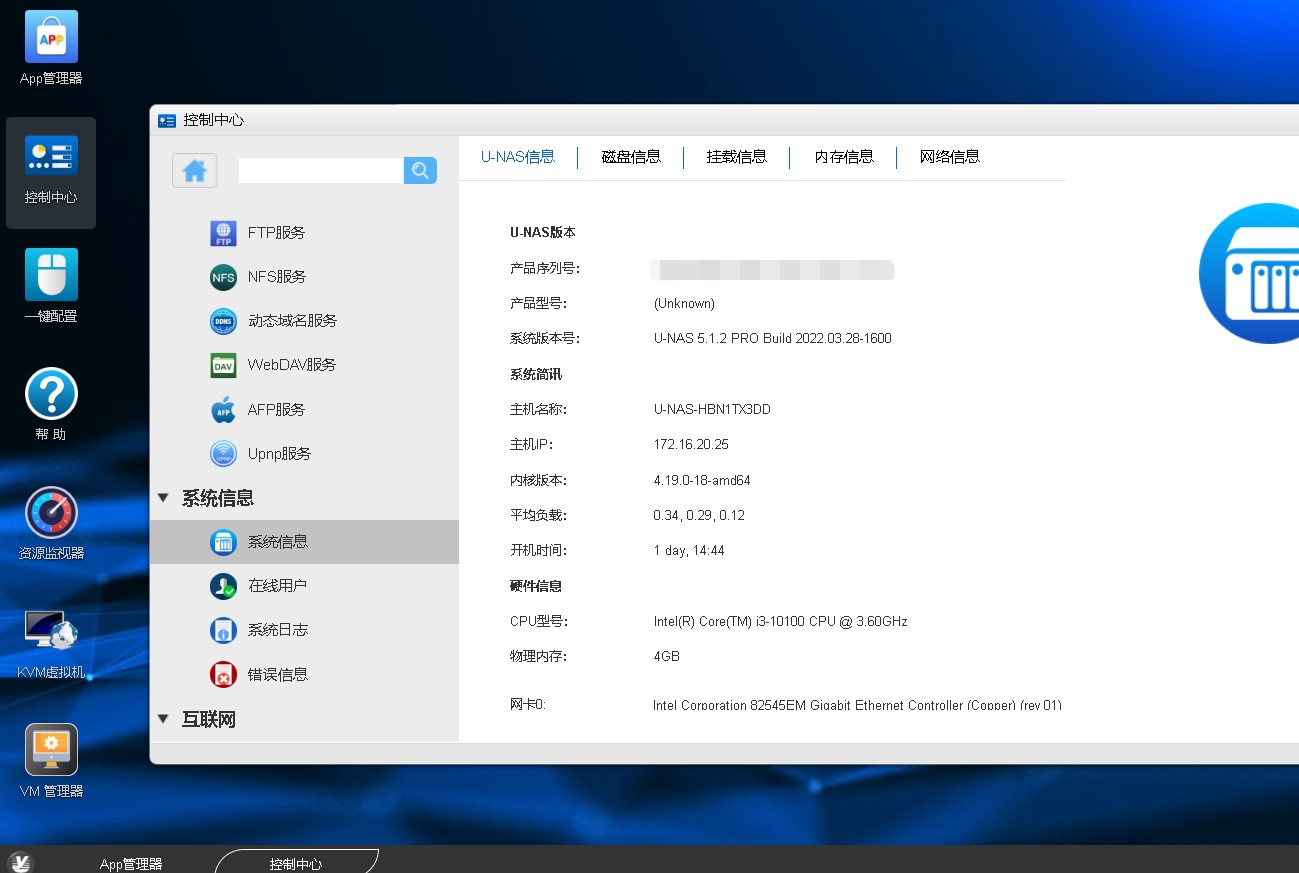Click the home icon button in 控制中心

click(195, 171)
